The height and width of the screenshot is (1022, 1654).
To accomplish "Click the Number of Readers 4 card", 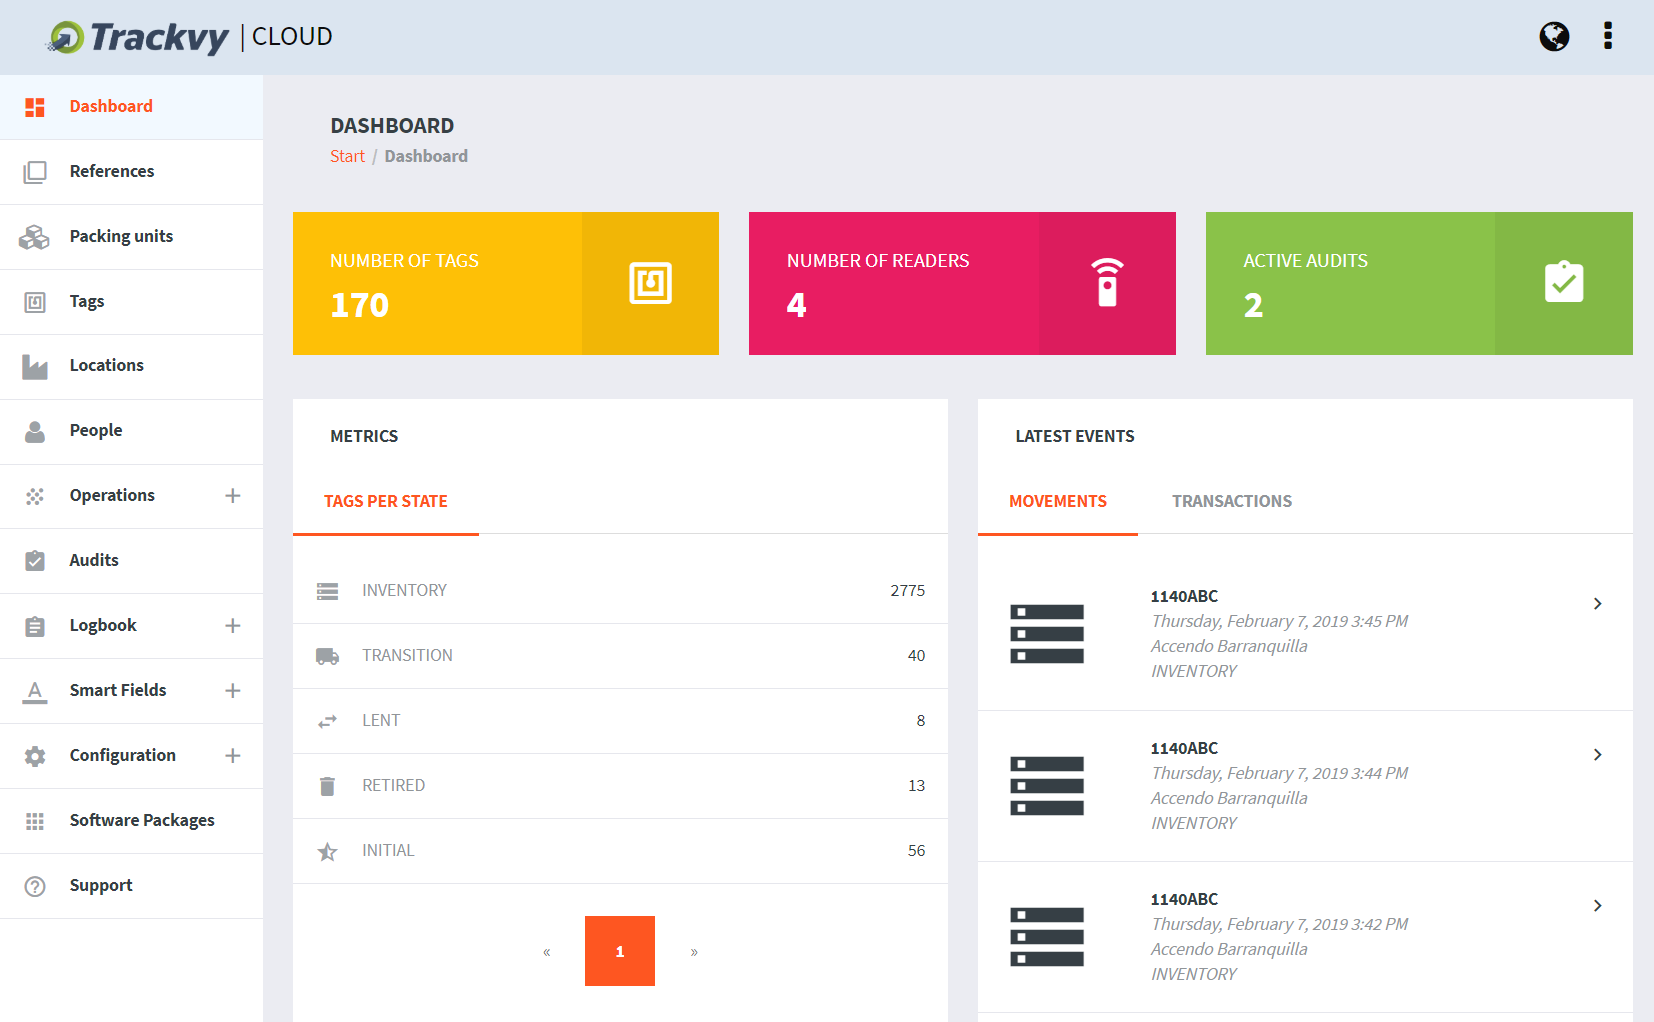I will (962, 283).
